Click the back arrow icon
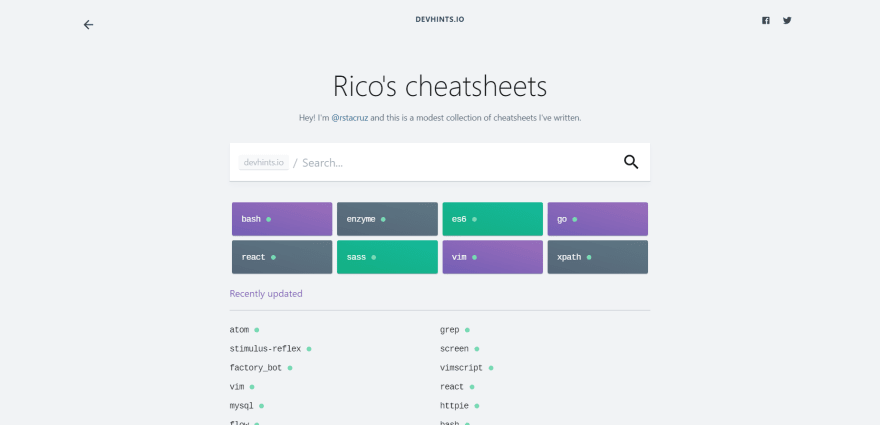Viewport: 880px width, 425px height. (88, 24)
